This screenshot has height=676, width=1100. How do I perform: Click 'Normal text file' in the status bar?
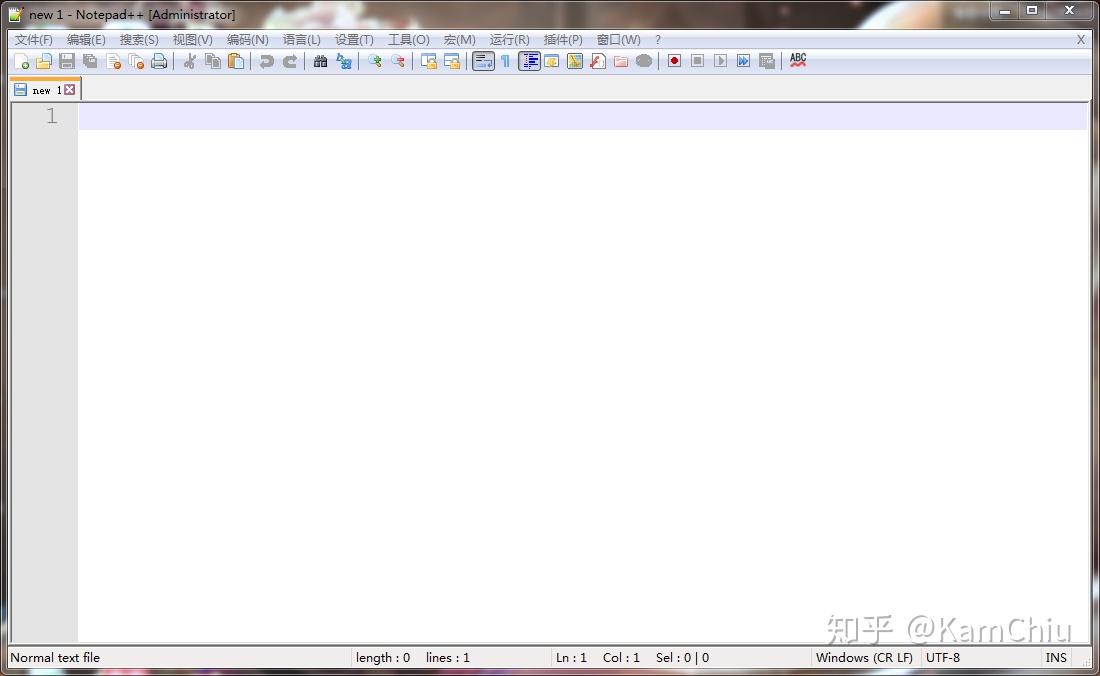(55, 658)
